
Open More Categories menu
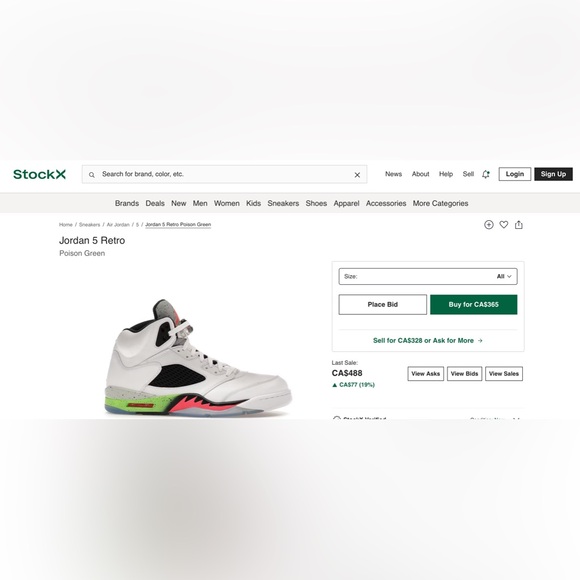pos(440,203)
